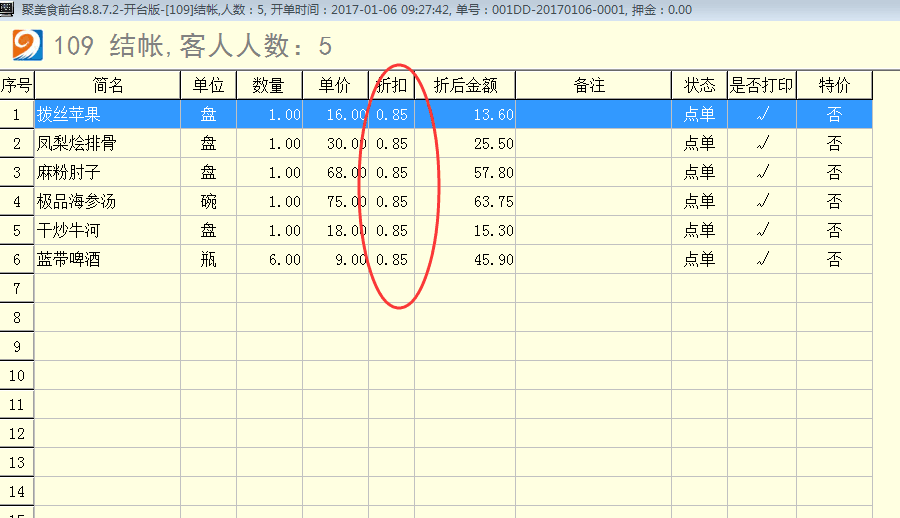This screenshot has height=518, width=900.
Task: Click the discount cell for 干炒牛河
Action: click(391, 230)
